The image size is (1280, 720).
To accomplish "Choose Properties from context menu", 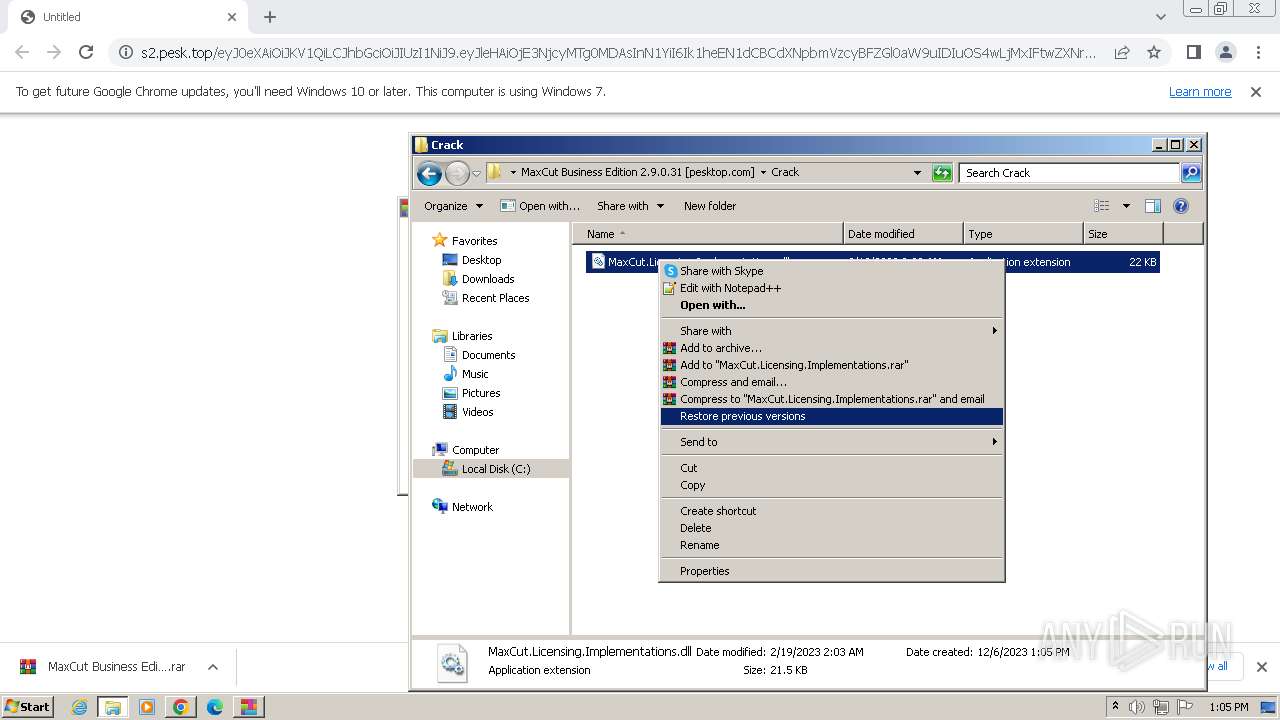I will pyautogui.click(x=832, y=571).
